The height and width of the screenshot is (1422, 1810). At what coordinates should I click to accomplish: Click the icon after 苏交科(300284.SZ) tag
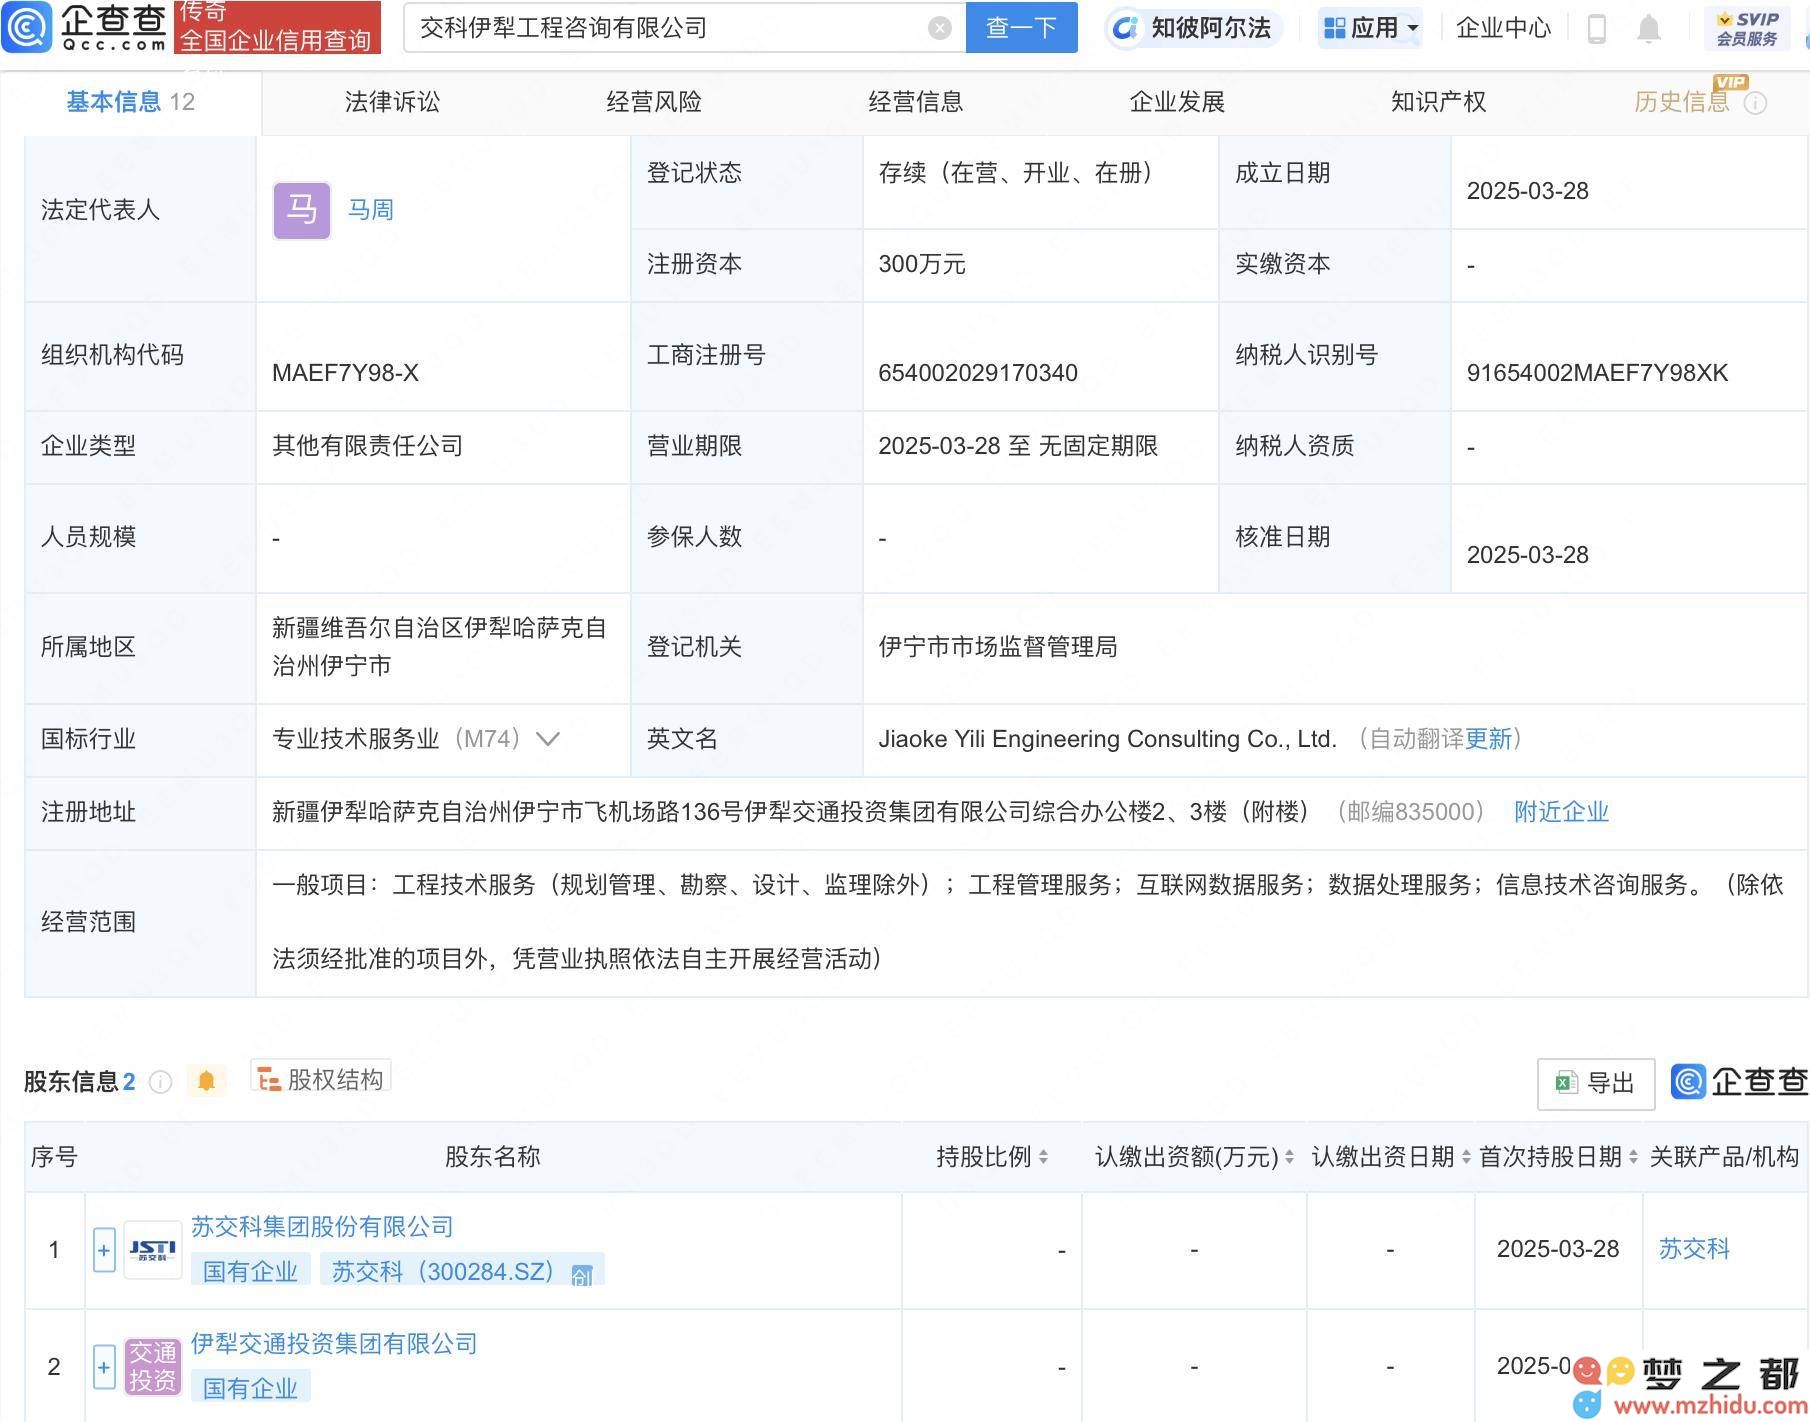point(581,1274)
